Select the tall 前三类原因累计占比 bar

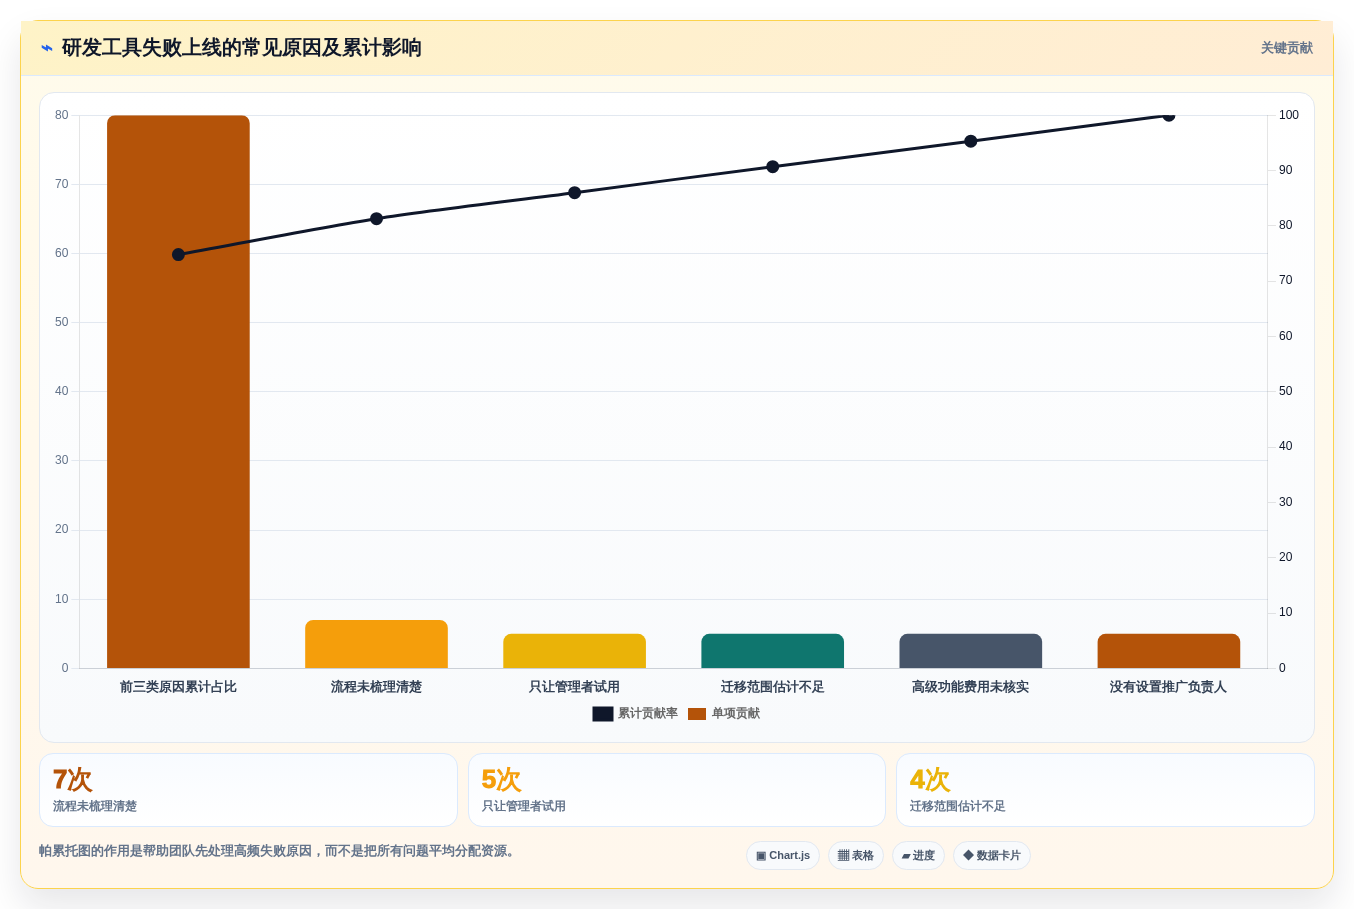(x=178, y=392)
